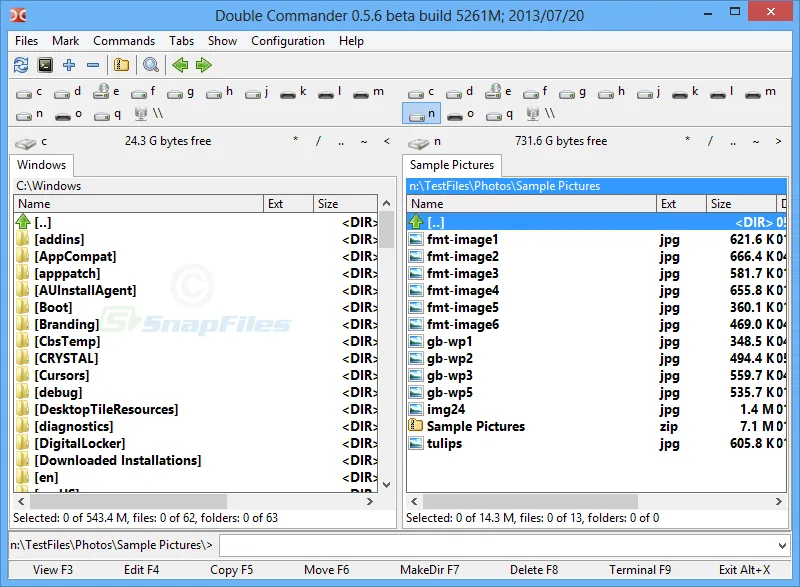Click left panel asterisk favorites button

click(x=295, y=140)
